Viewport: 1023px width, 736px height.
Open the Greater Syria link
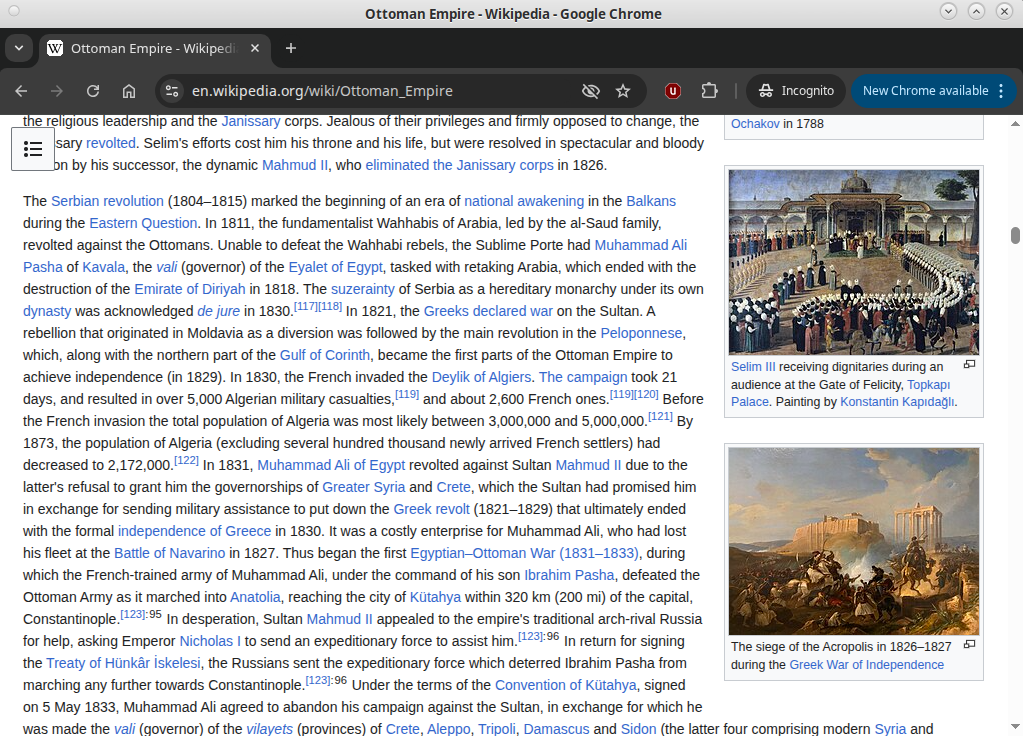(x=363, y=487)
